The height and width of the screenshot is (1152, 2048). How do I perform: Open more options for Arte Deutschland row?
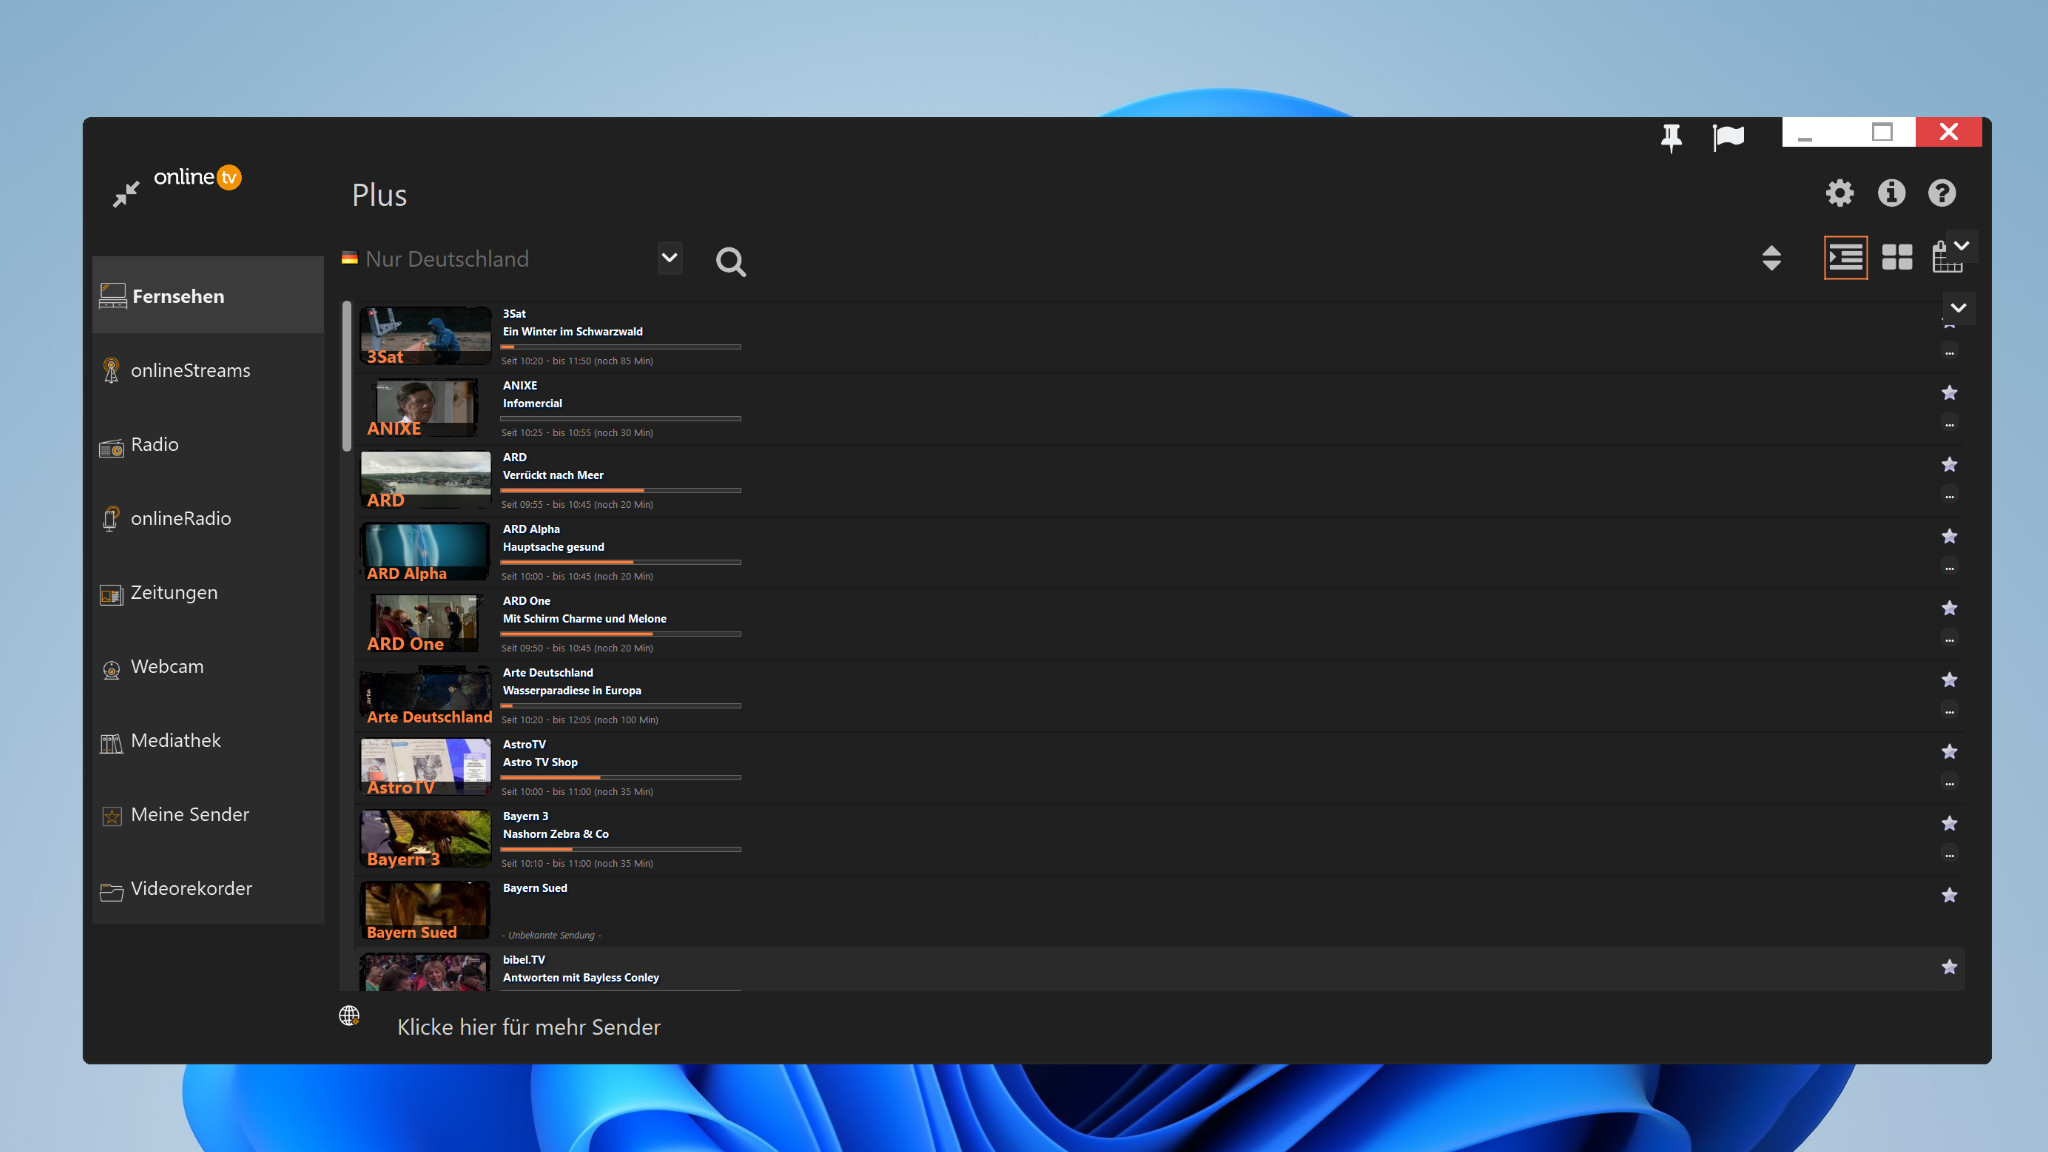(x=1949, y=711)
